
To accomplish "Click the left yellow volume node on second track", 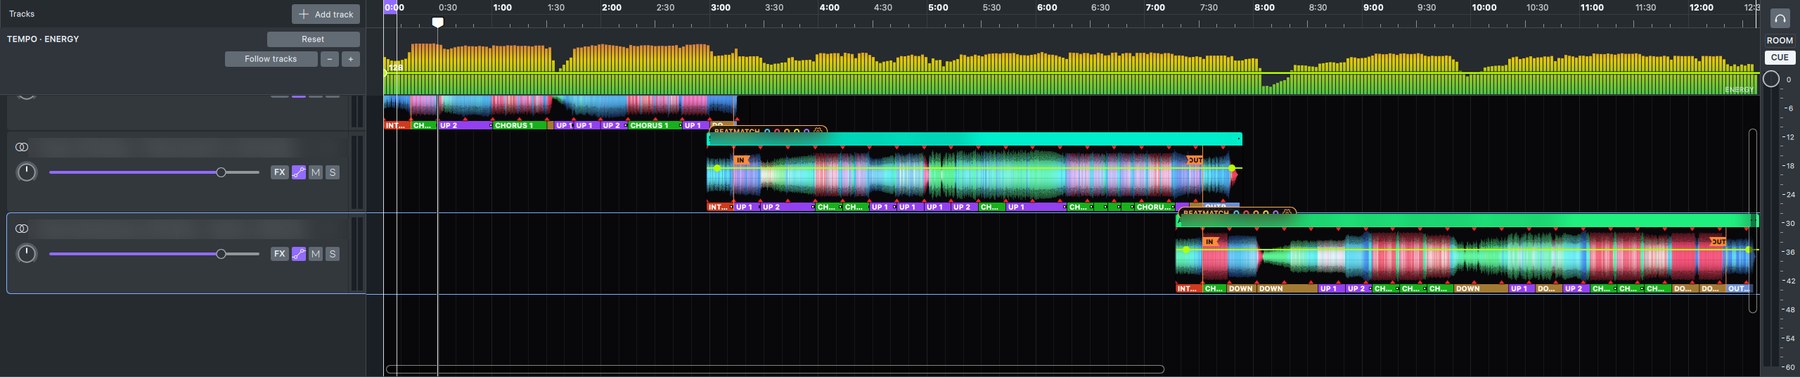I will pyautogui.click(x=717, y=168).
